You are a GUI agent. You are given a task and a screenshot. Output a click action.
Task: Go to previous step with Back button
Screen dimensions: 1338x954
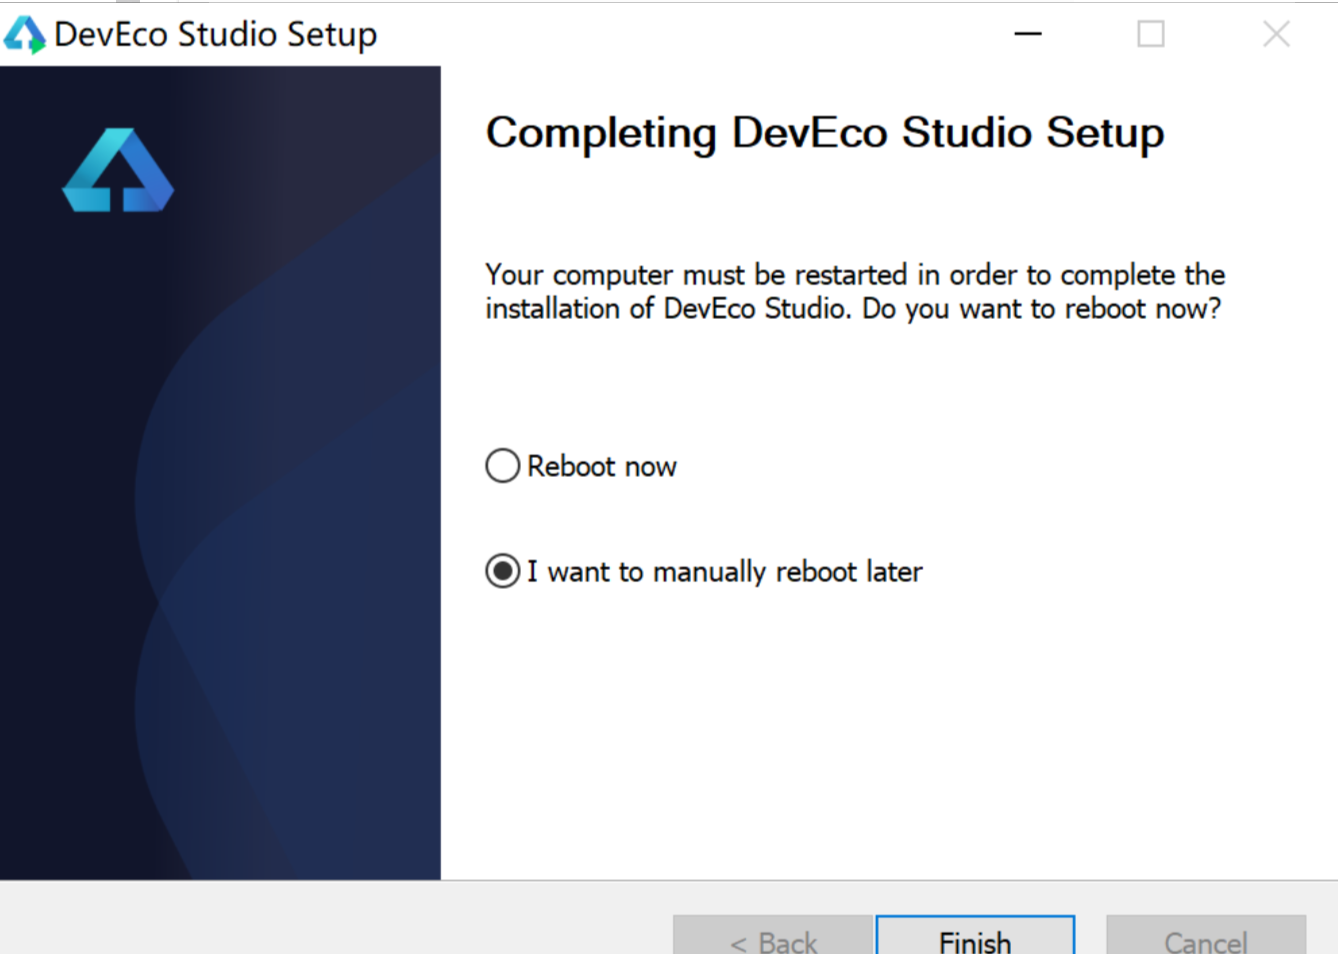coord(773,938)
